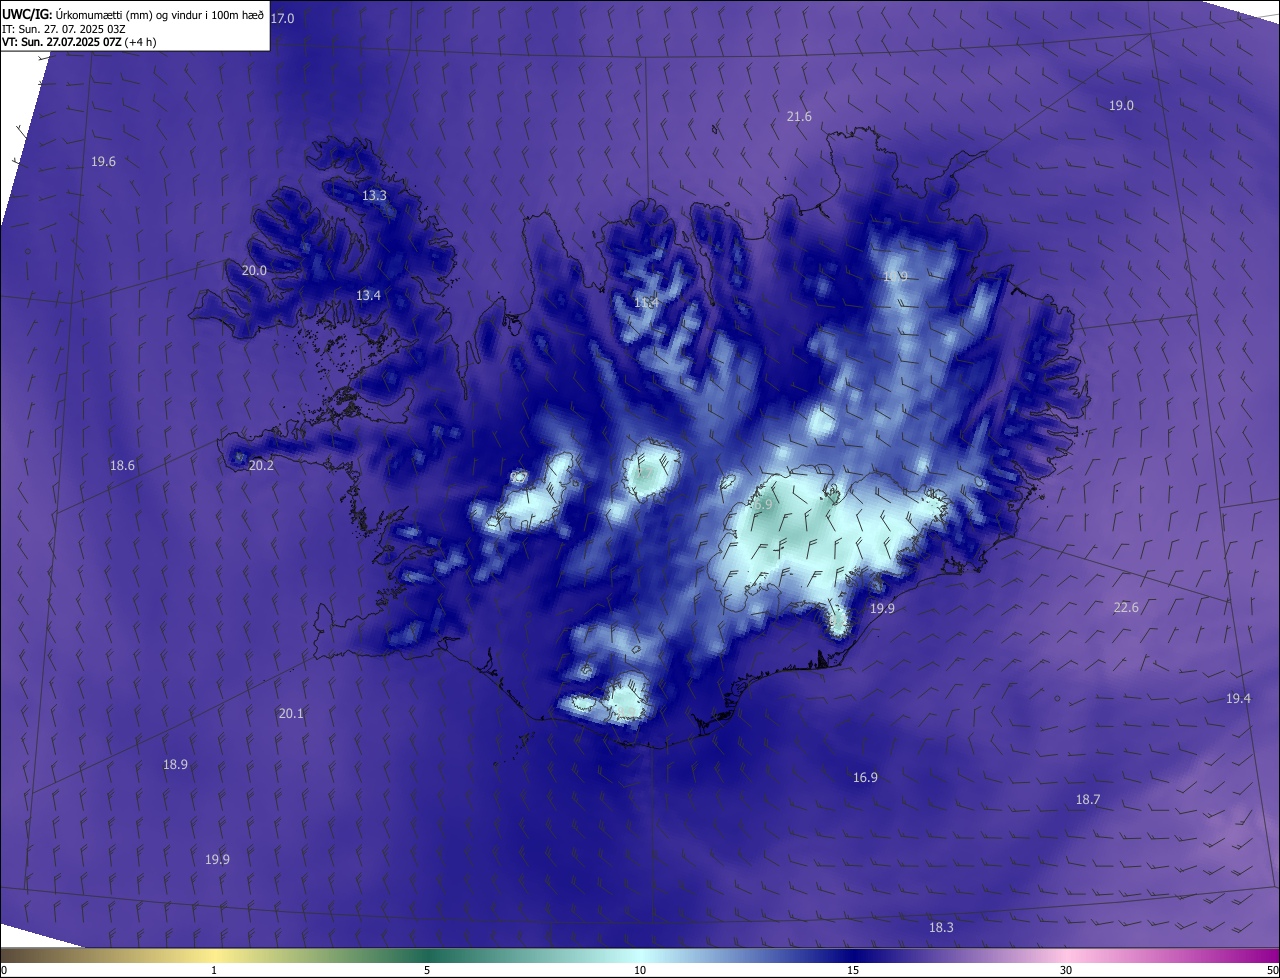This screenshot has height=978, width=1280.
Task: Click the colorbar tick label 0
Action: pos(4,970)
